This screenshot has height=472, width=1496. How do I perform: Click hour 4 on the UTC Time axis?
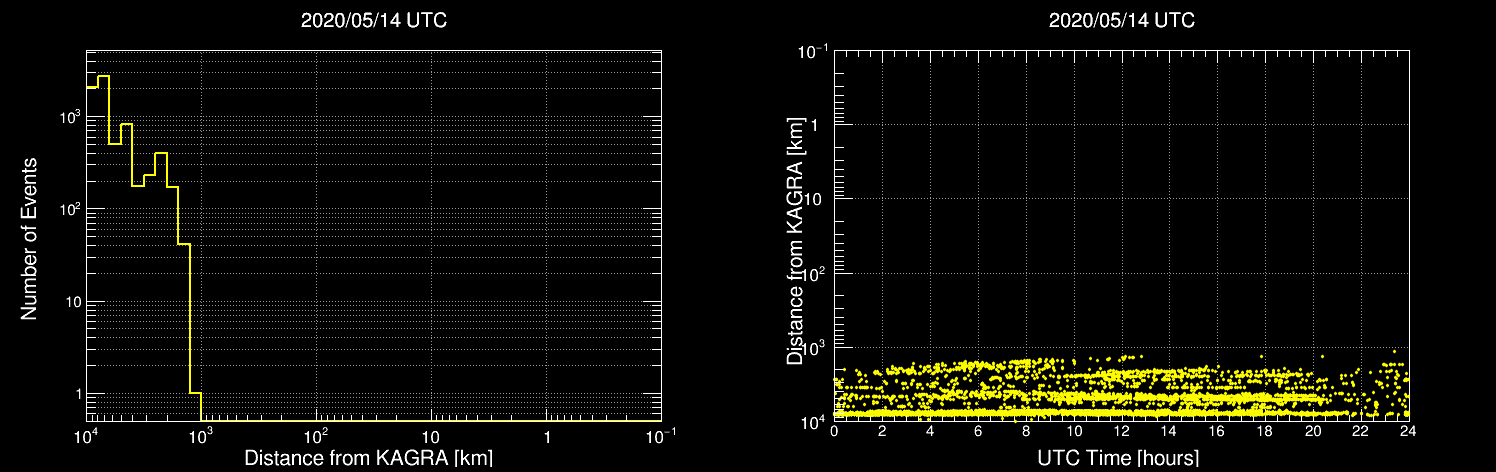coord(930,433)
